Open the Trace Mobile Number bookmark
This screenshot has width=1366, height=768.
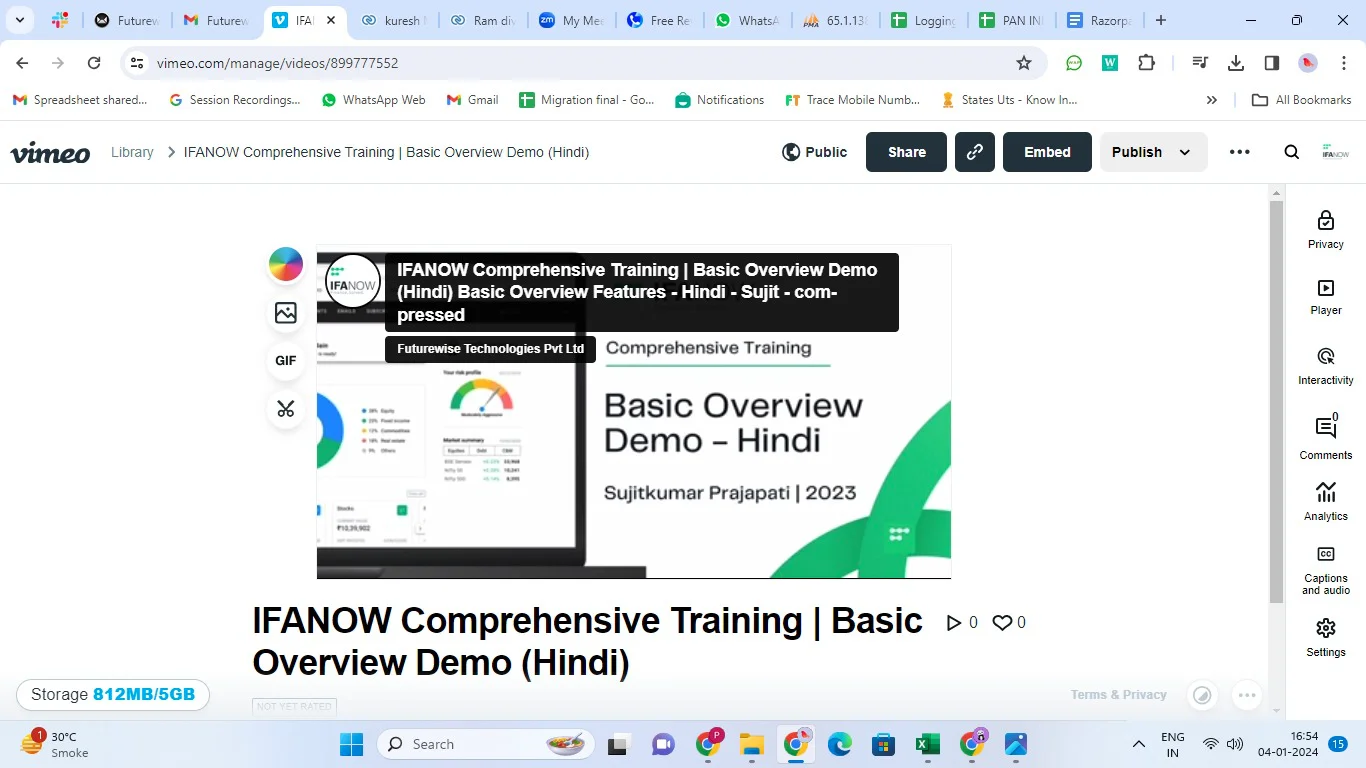[852, 100]
